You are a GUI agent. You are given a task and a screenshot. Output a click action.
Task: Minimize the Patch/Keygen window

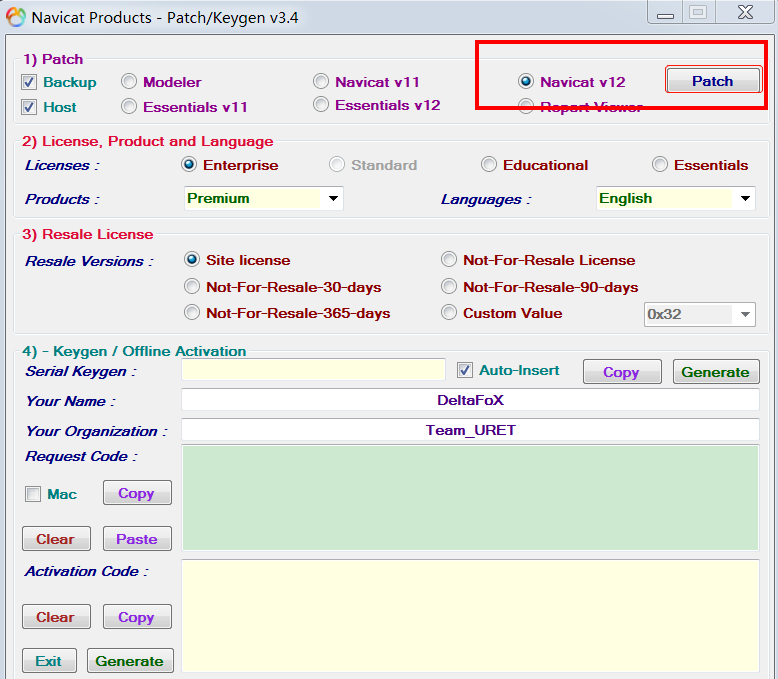(x=665, y=12)
